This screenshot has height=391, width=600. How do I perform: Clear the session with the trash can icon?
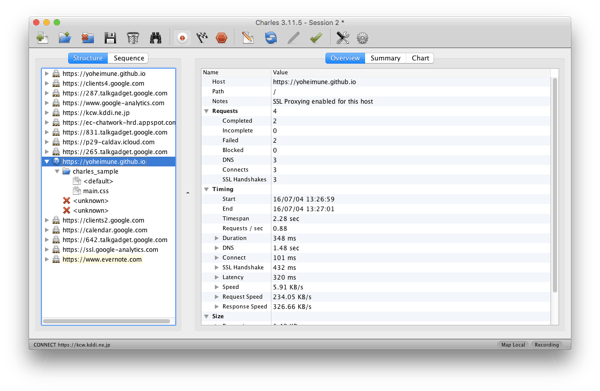(133, 38)
